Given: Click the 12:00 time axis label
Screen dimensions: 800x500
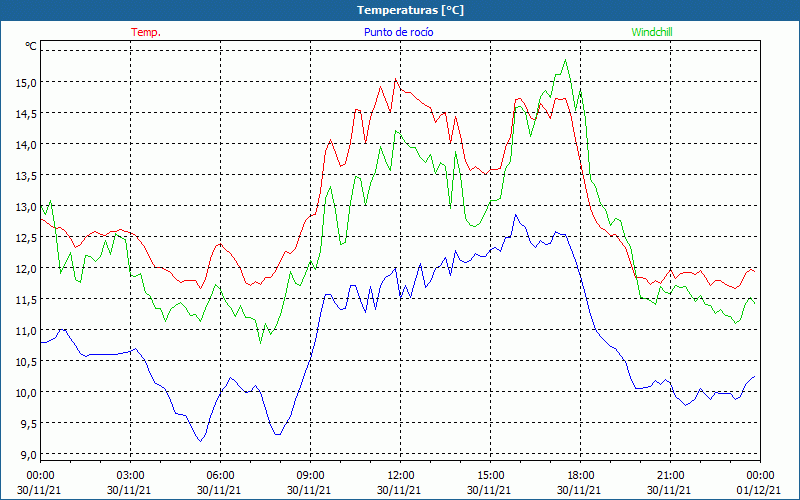Looking at the screenshot, I should 401,476.
